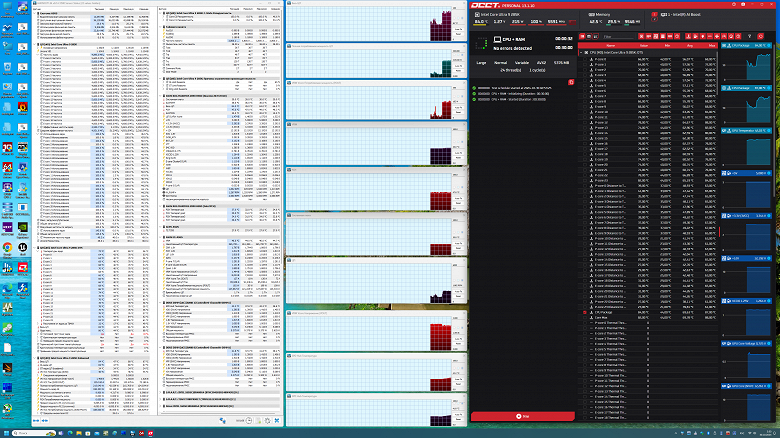Screen dimensions: 780x438
Task: Click the Normal mode setting in OCCT
Action: pos(500,63)
